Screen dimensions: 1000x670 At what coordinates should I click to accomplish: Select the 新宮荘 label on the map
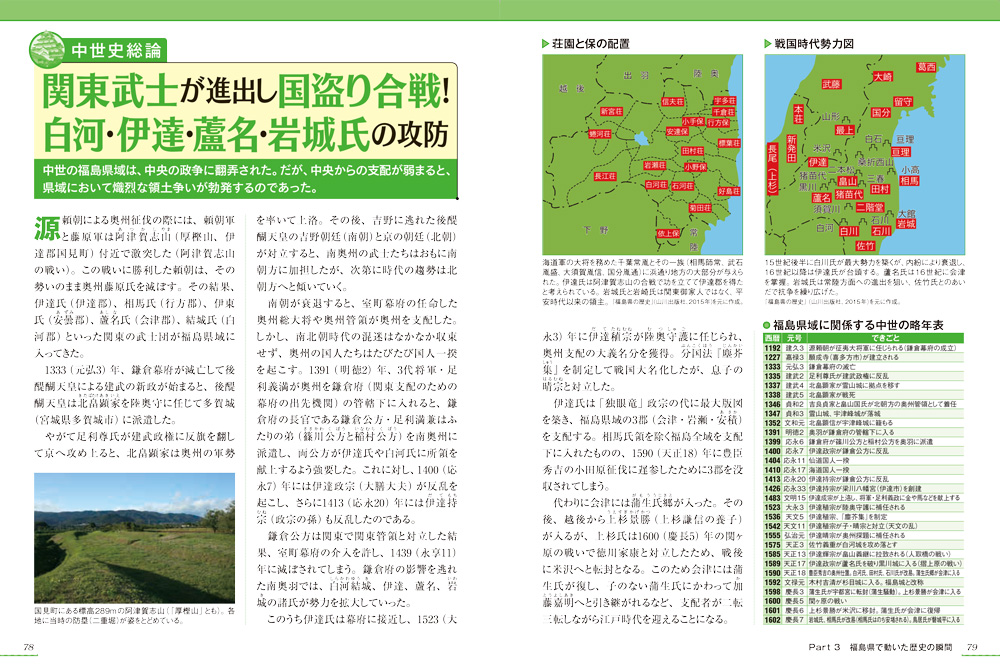point(611,112)
